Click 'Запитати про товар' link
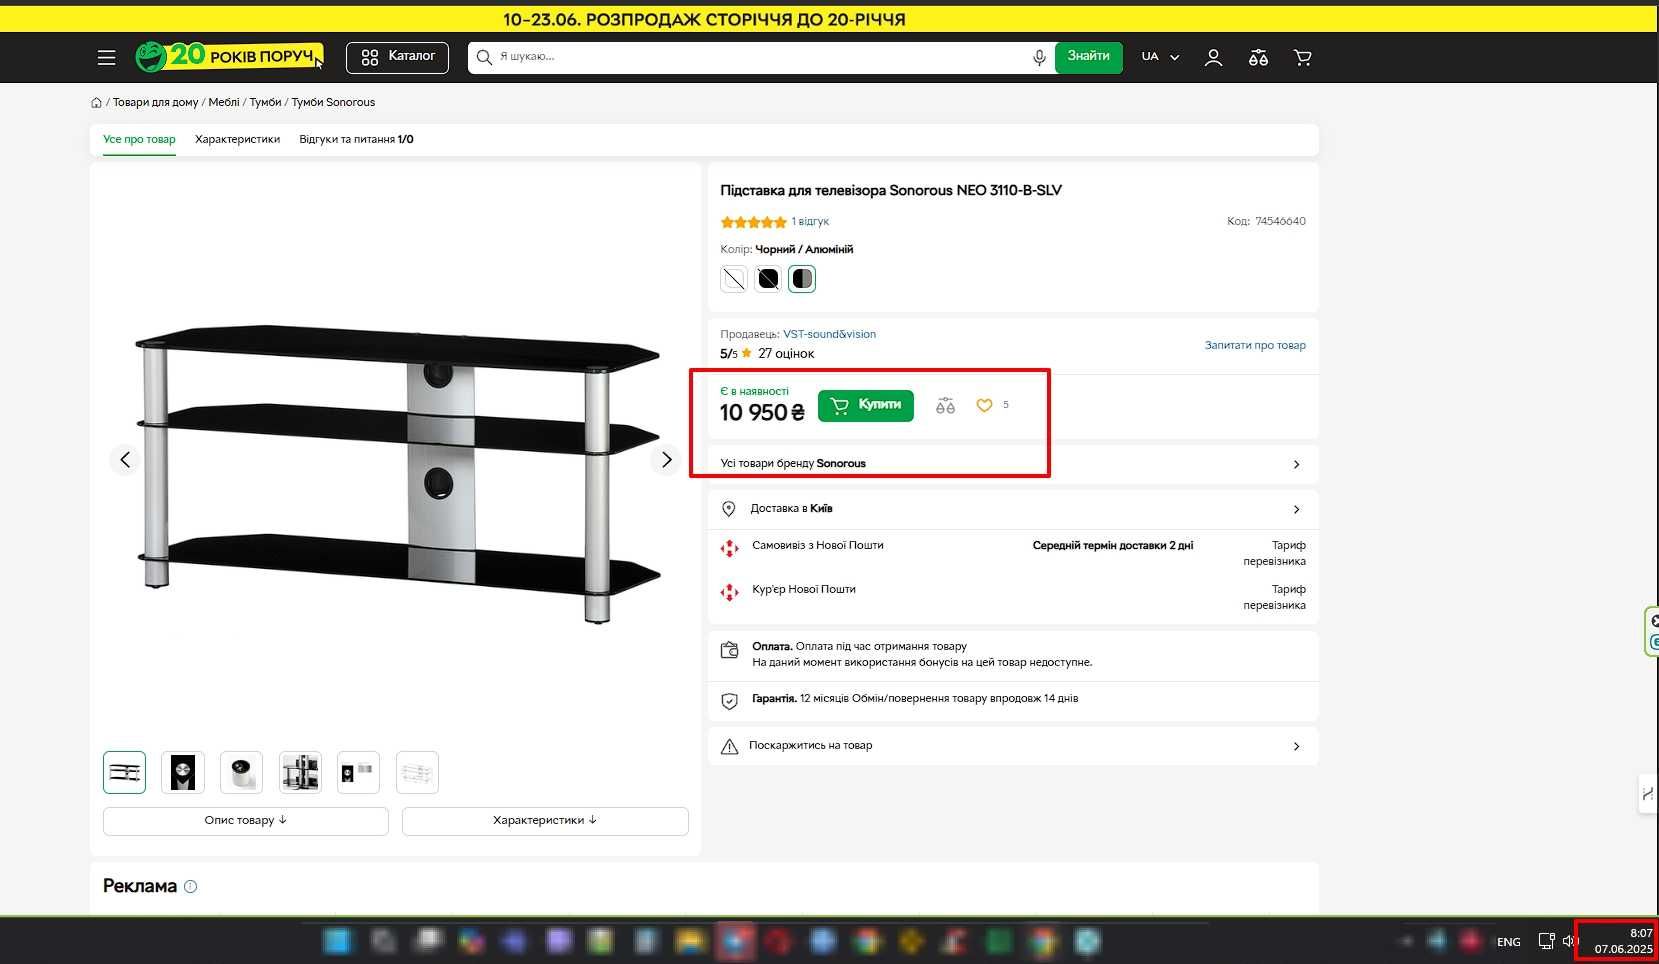The width and height of the screenshot is (1659, 964). click(x=1255, y=345)
